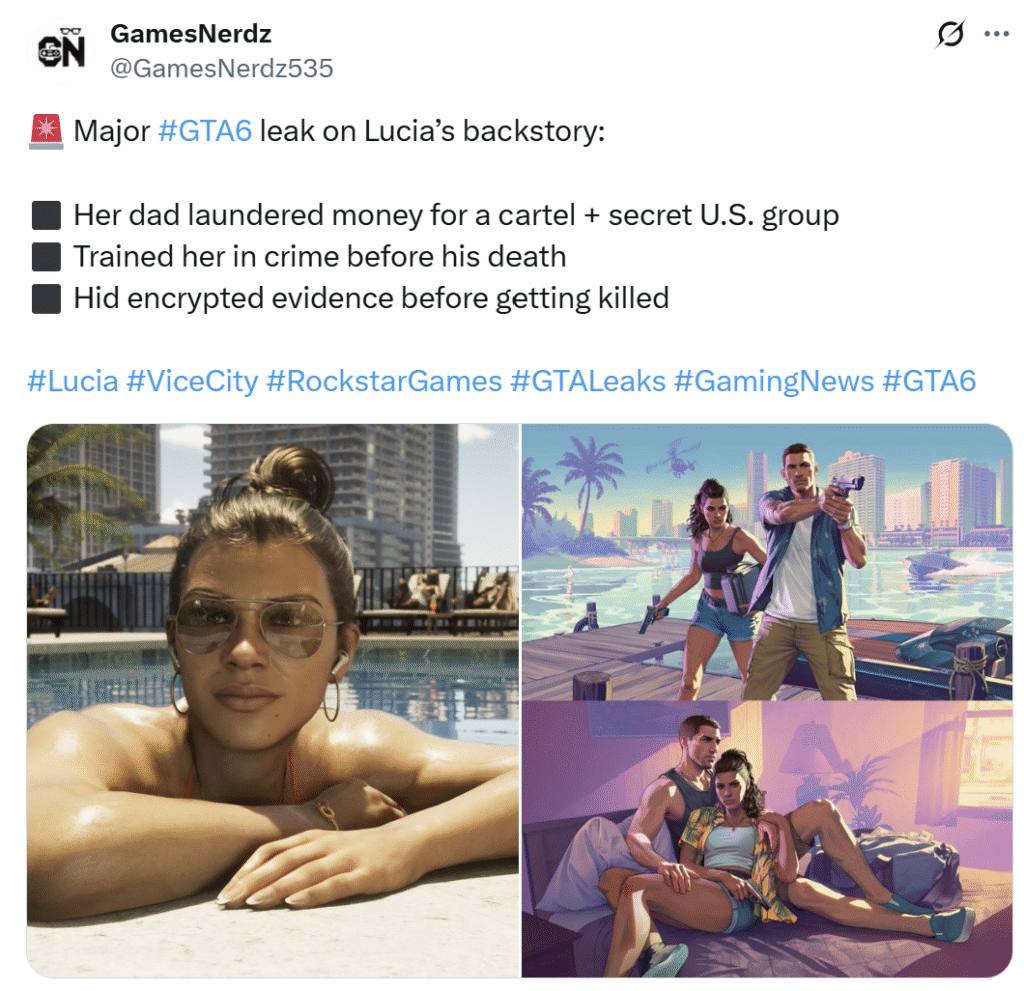Viewport: 1024px width, 991px height.
Task: Open the #GTALeaks hashtag
Action: click(588, 381)
